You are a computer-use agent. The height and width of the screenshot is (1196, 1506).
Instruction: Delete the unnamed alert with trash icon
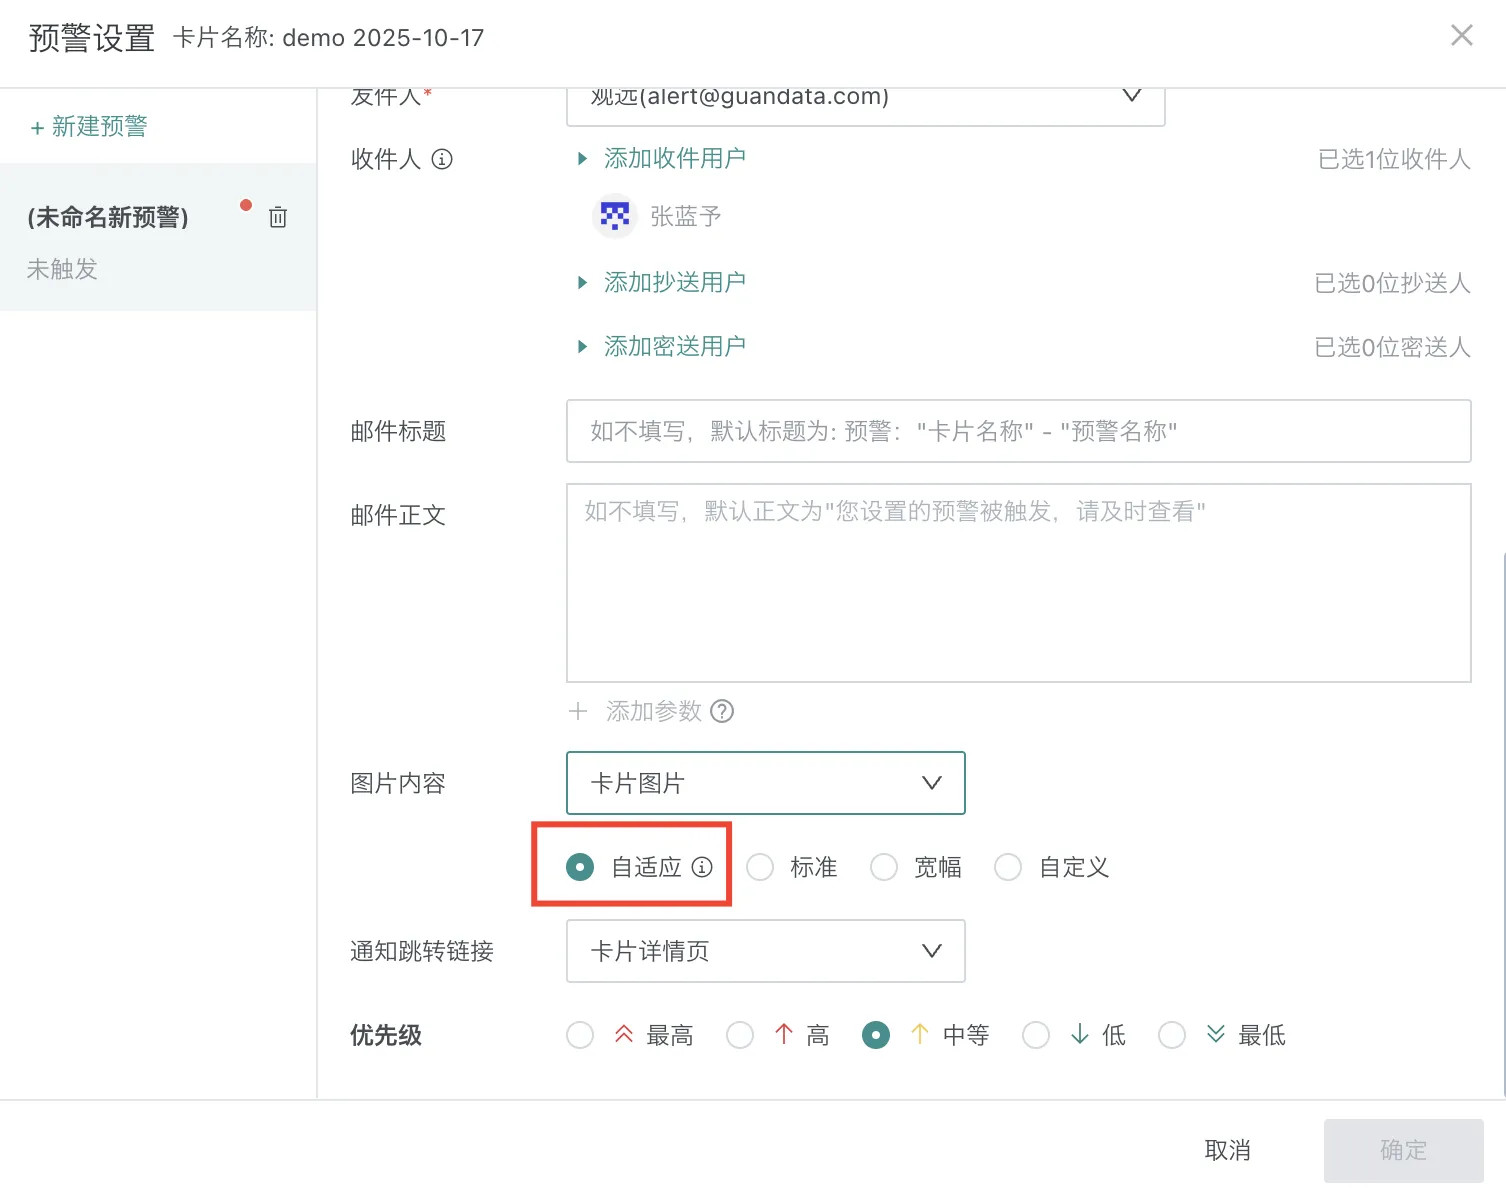[278, 217]
